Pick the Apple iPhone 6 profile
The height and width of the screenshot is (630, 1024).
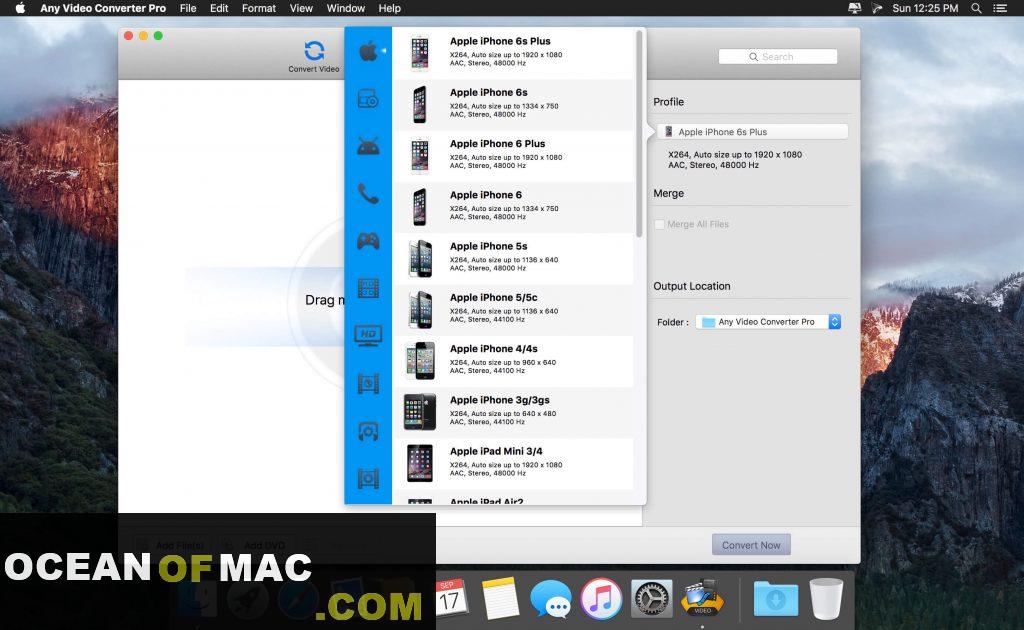click(x=513, y=207)
